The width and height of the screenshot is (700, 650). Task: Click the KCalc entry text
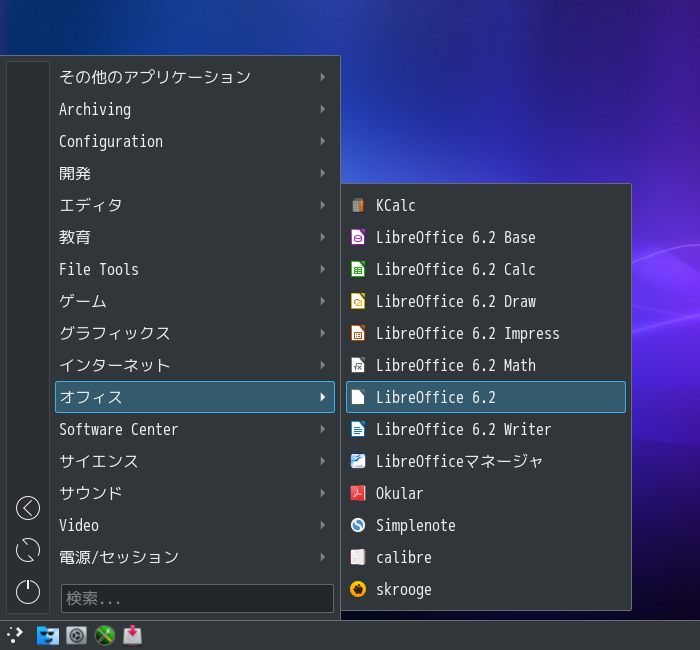396,205
